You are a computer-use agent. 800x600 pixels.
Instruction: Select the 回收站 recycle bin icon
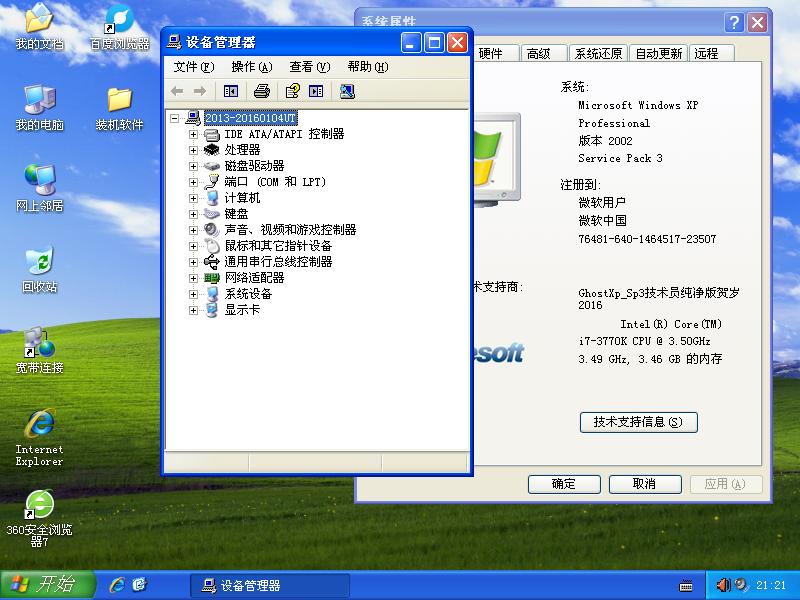point(39,270)
